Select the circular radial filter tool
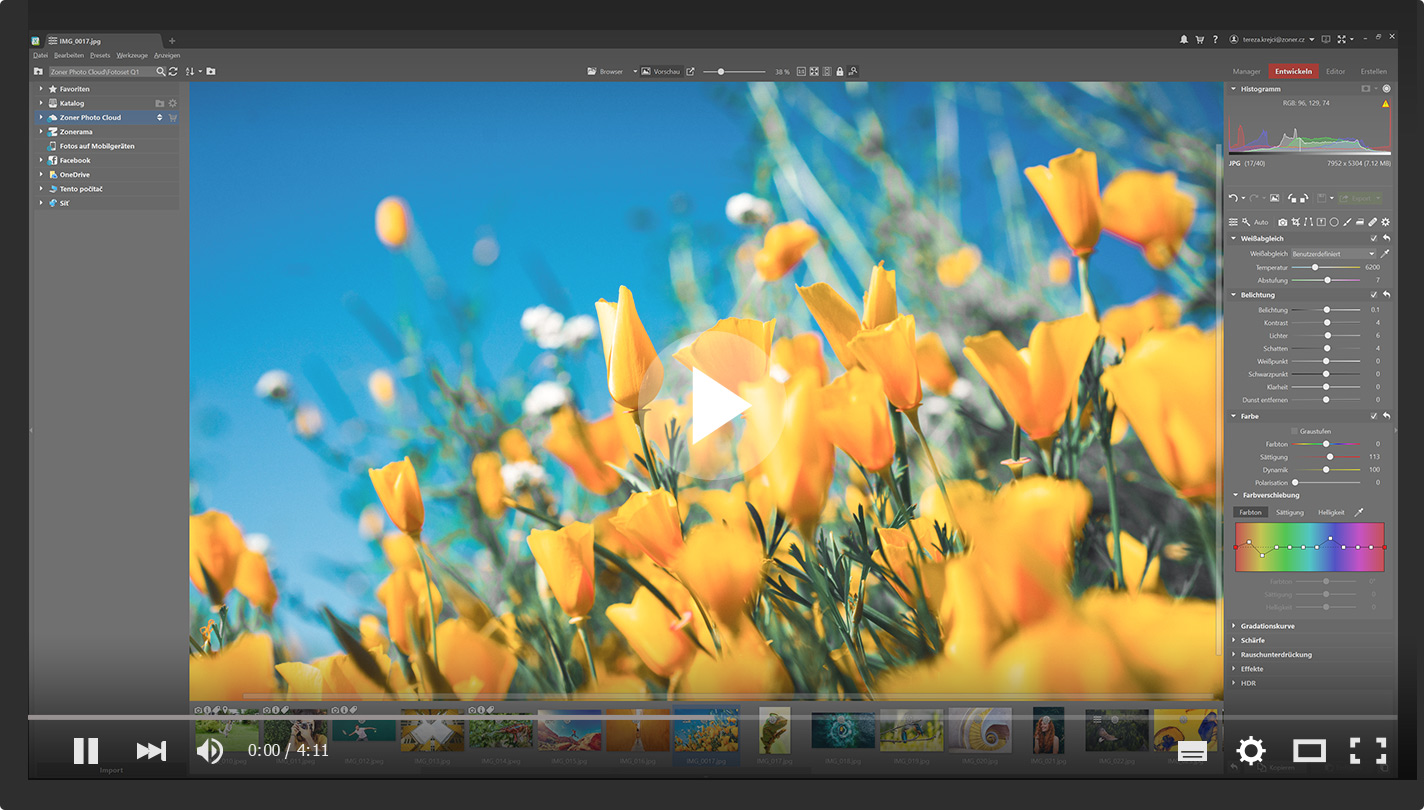This screenshot has width=1424, height=810. pos(1334,222)
